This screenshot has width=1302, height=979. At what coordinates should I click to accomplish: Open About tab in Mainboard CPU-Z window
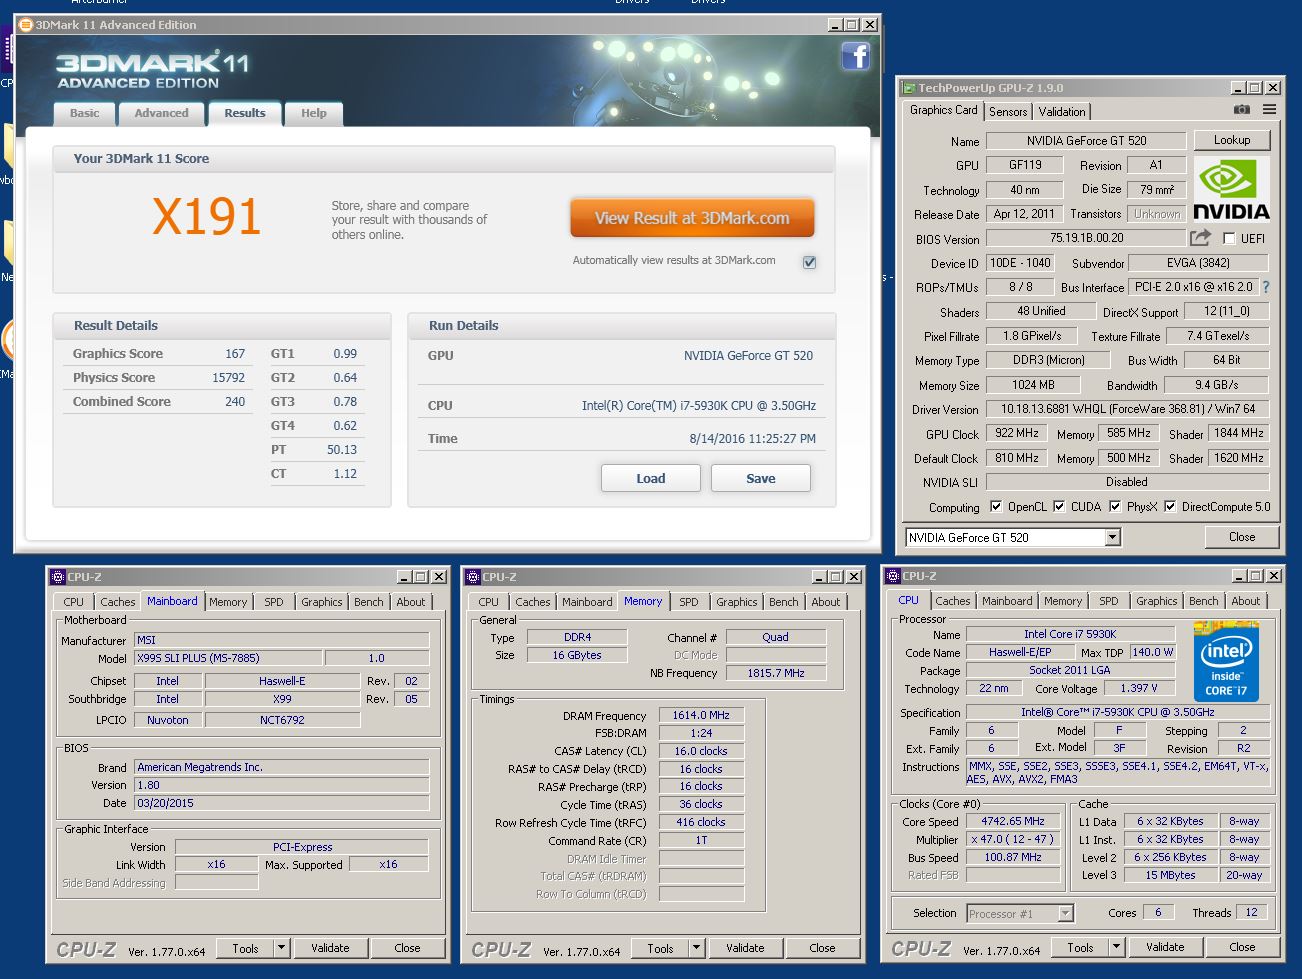411,602
